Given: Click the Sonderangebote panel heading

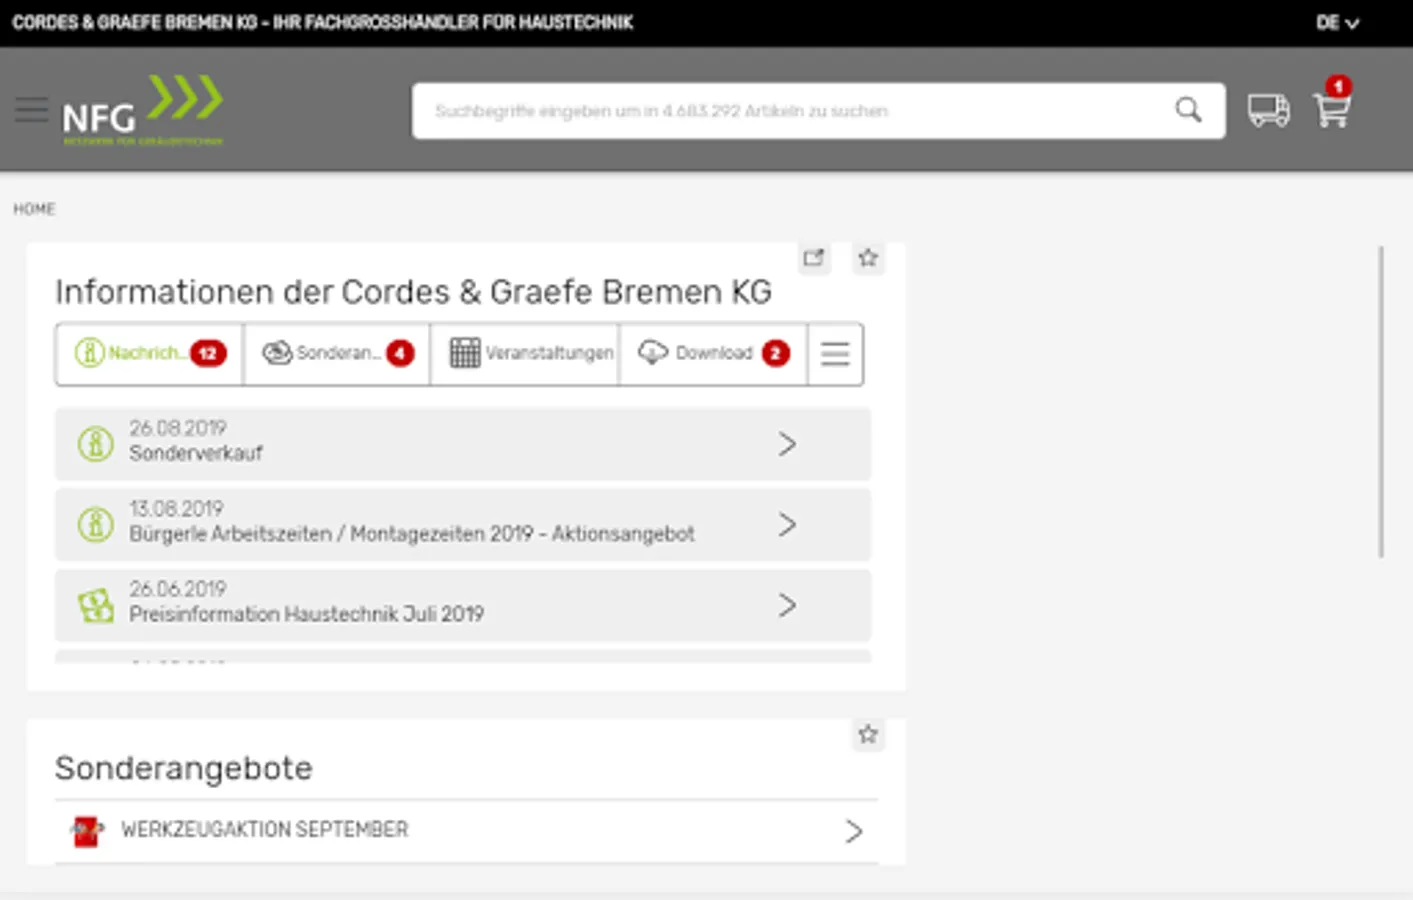Looking at the screenshot, I should pyautogui.click(x=184, y=768).
